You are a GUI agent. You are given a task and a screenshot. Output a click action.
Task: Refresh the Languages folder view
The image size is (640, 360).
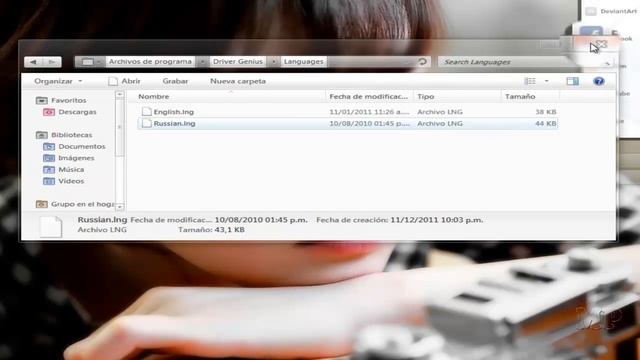pos(422,62)
